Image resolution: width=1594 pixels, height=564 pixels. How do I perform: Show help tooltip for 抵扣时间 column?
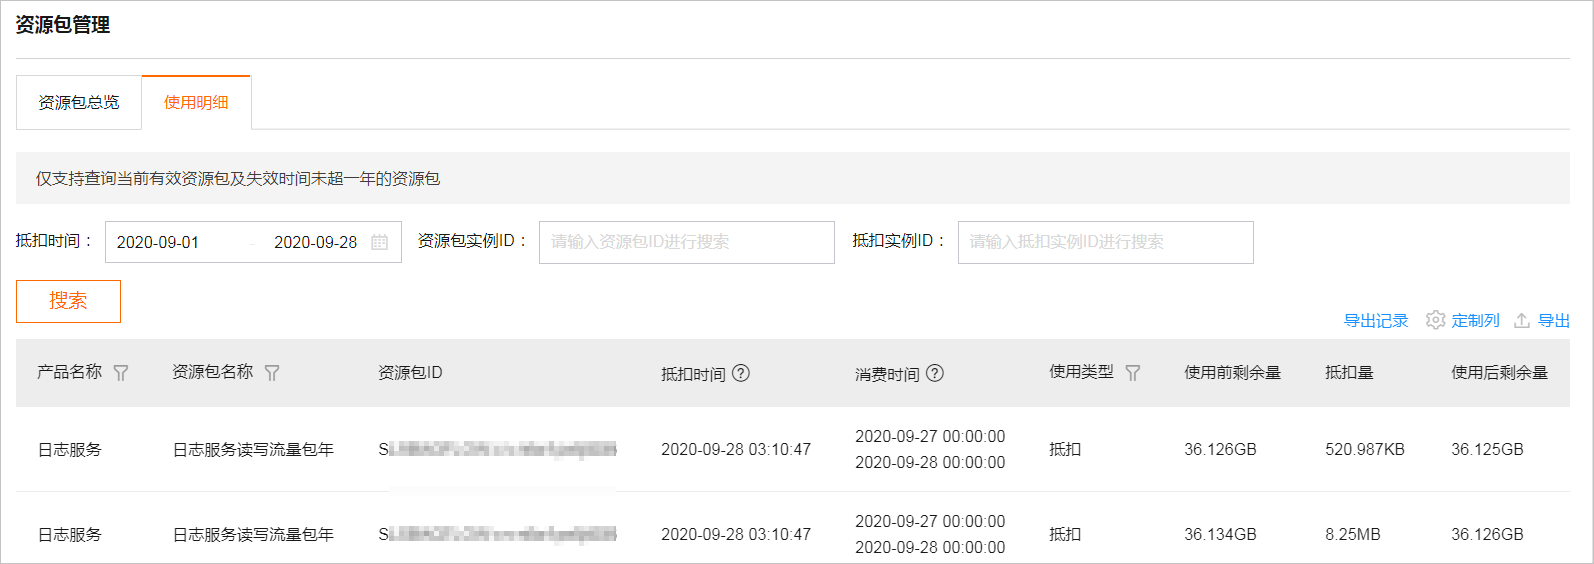click(741, 373)
